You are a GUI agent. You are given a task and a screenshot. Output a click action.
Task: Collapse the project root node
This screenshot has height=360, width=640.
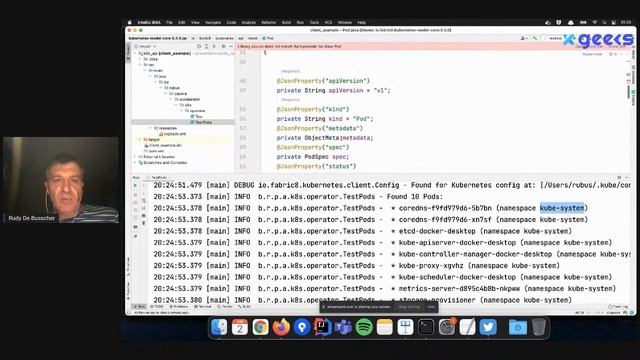pos(135,53)
